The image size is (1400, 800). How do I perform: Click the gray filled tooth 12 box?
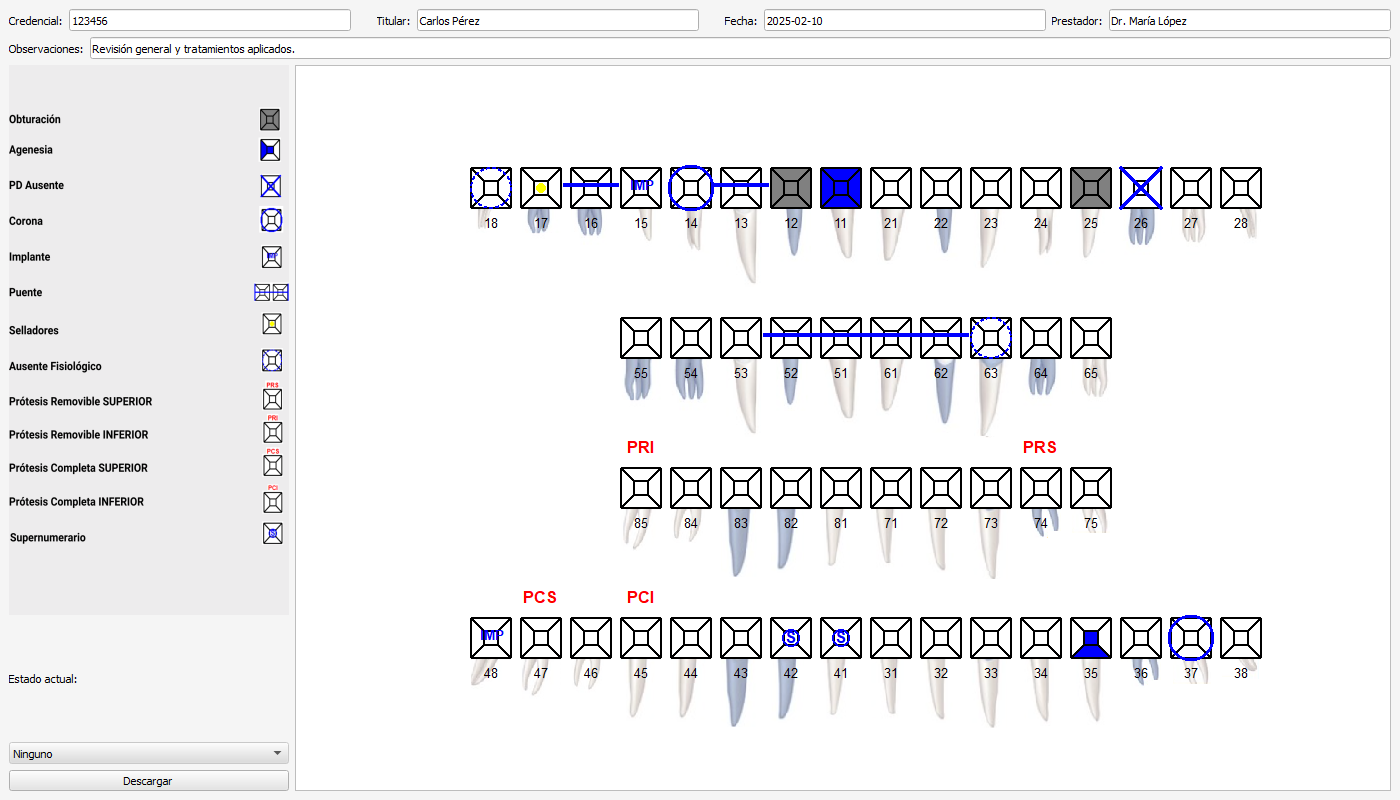pos(791,188)
